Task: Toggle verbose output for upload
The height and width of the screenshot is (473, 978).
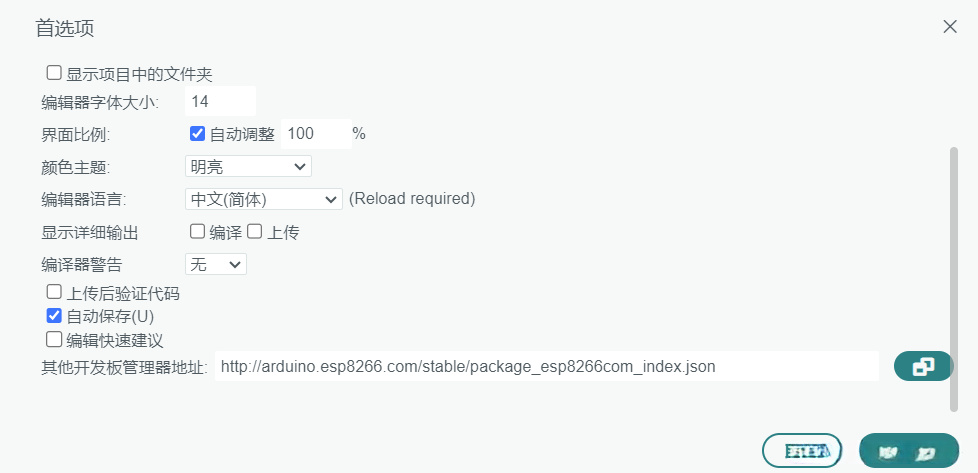Action: point(254,232)
